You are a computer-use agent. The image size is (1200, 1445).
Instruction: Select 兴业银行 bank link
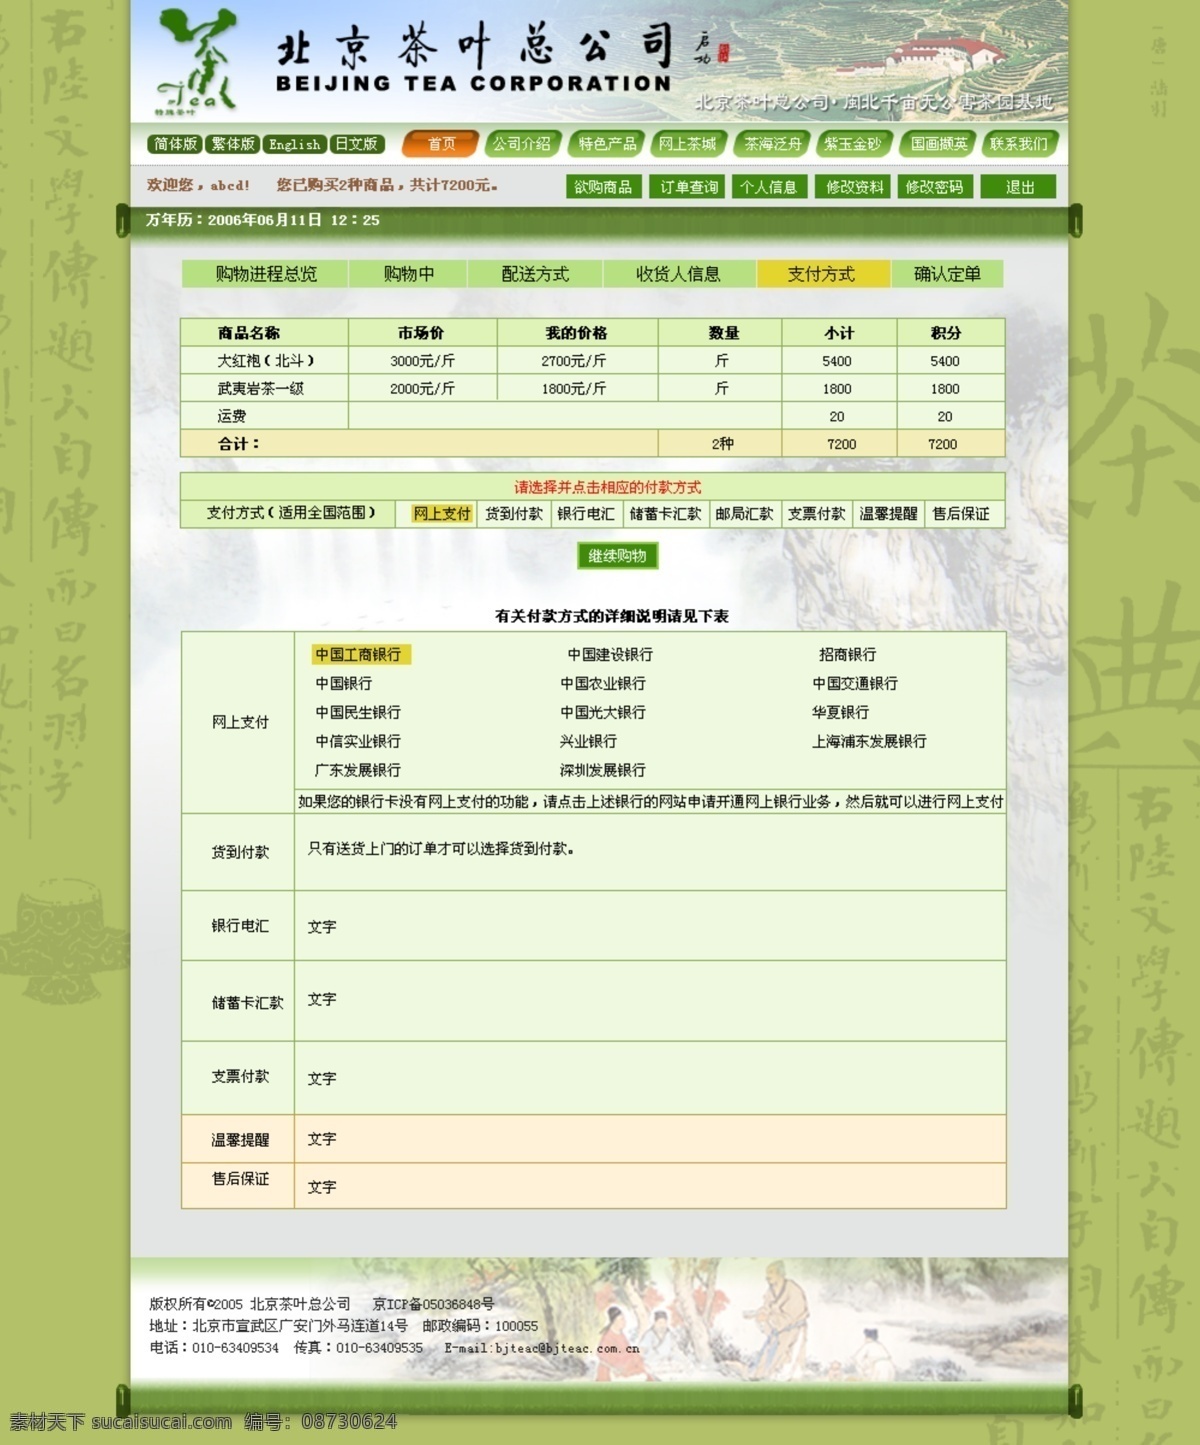click(x=588, y=741)
